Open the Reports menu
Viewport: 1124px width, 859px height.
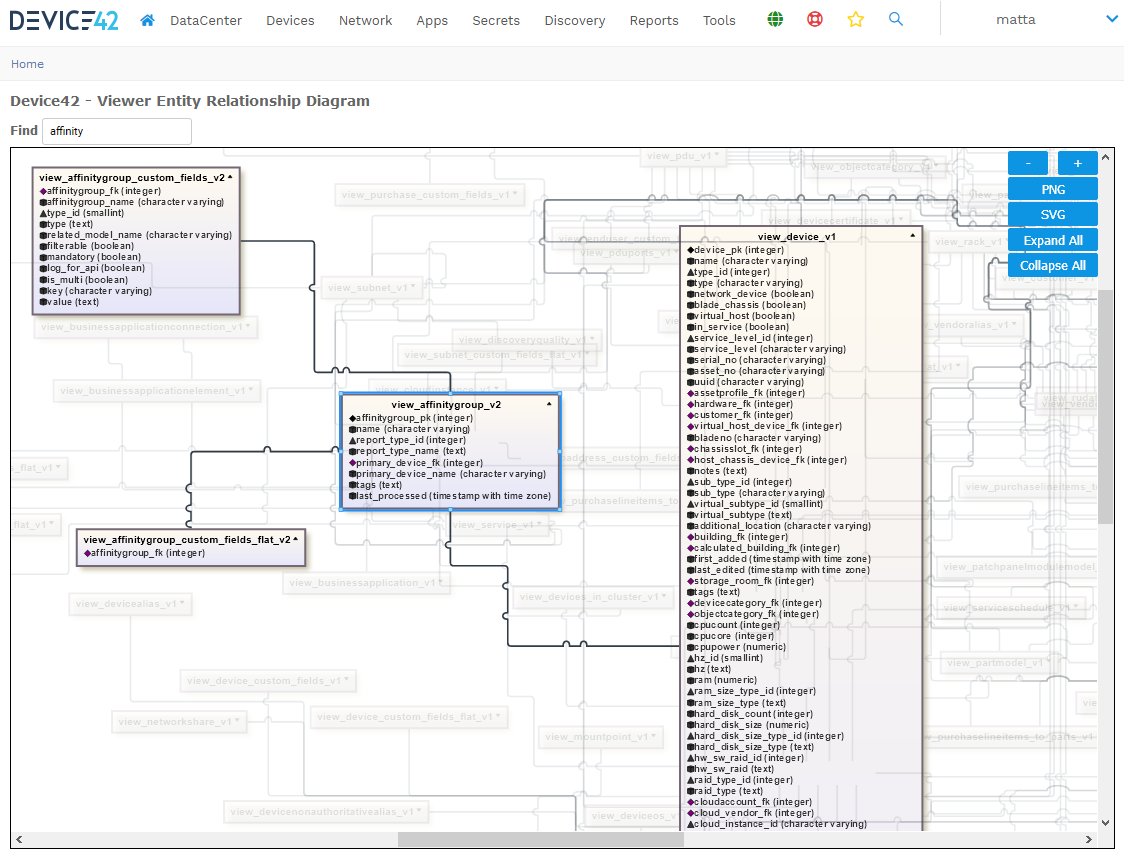click(x=654, y=21)
